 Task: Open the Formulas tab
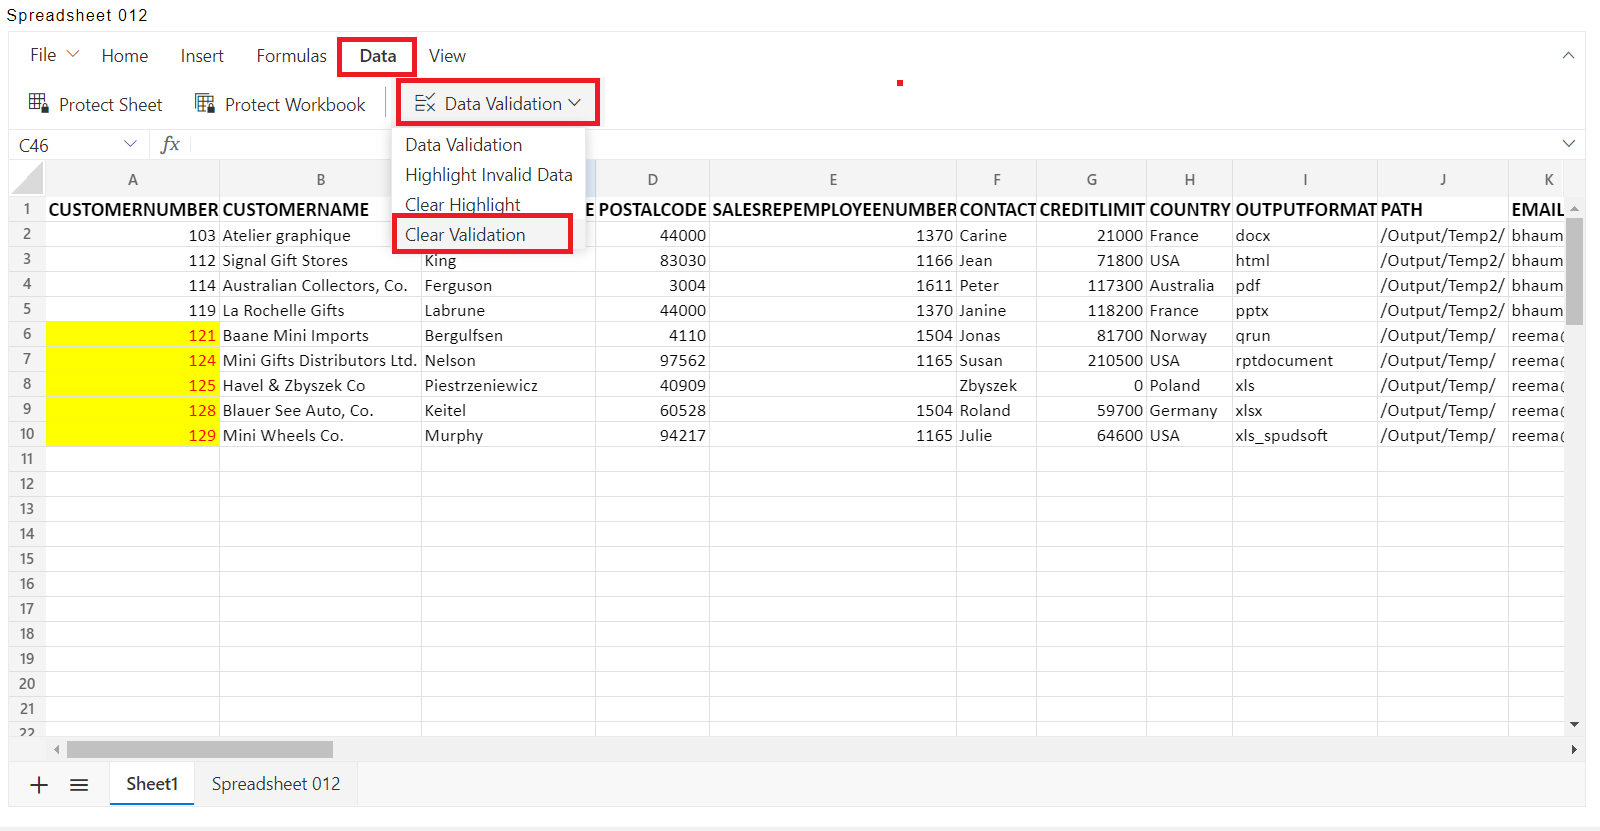click(x=291, y=56)
